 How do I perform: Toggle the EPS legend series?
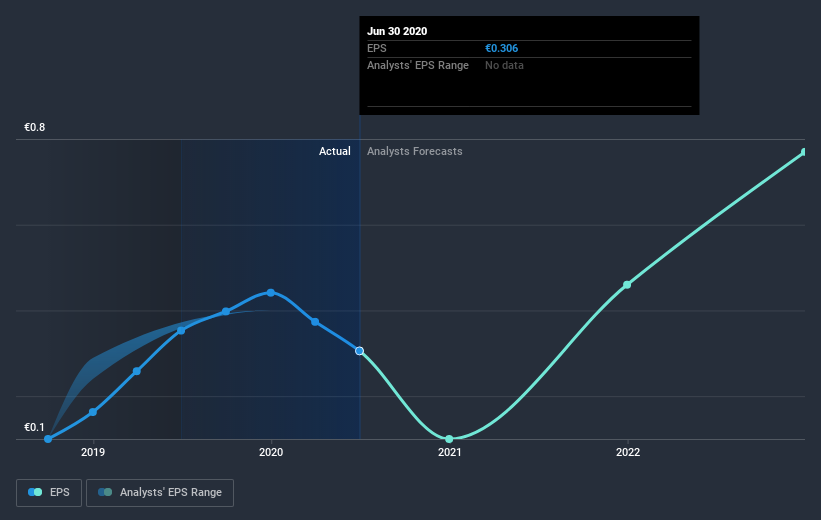pyautogui.click(x=49, y=492)
